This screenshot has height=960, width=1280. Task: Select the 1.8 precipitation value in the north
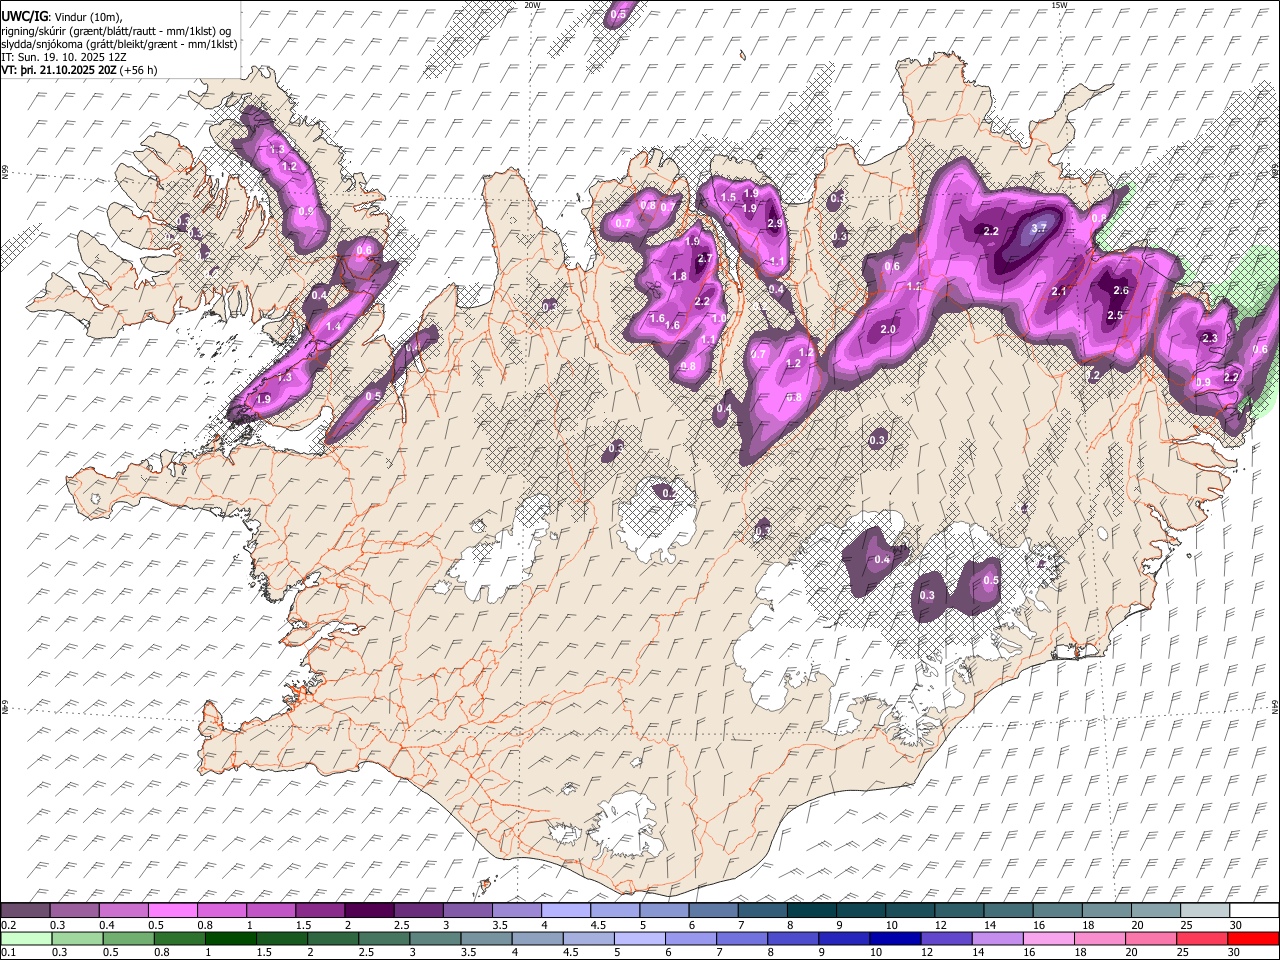coord(678,277)
